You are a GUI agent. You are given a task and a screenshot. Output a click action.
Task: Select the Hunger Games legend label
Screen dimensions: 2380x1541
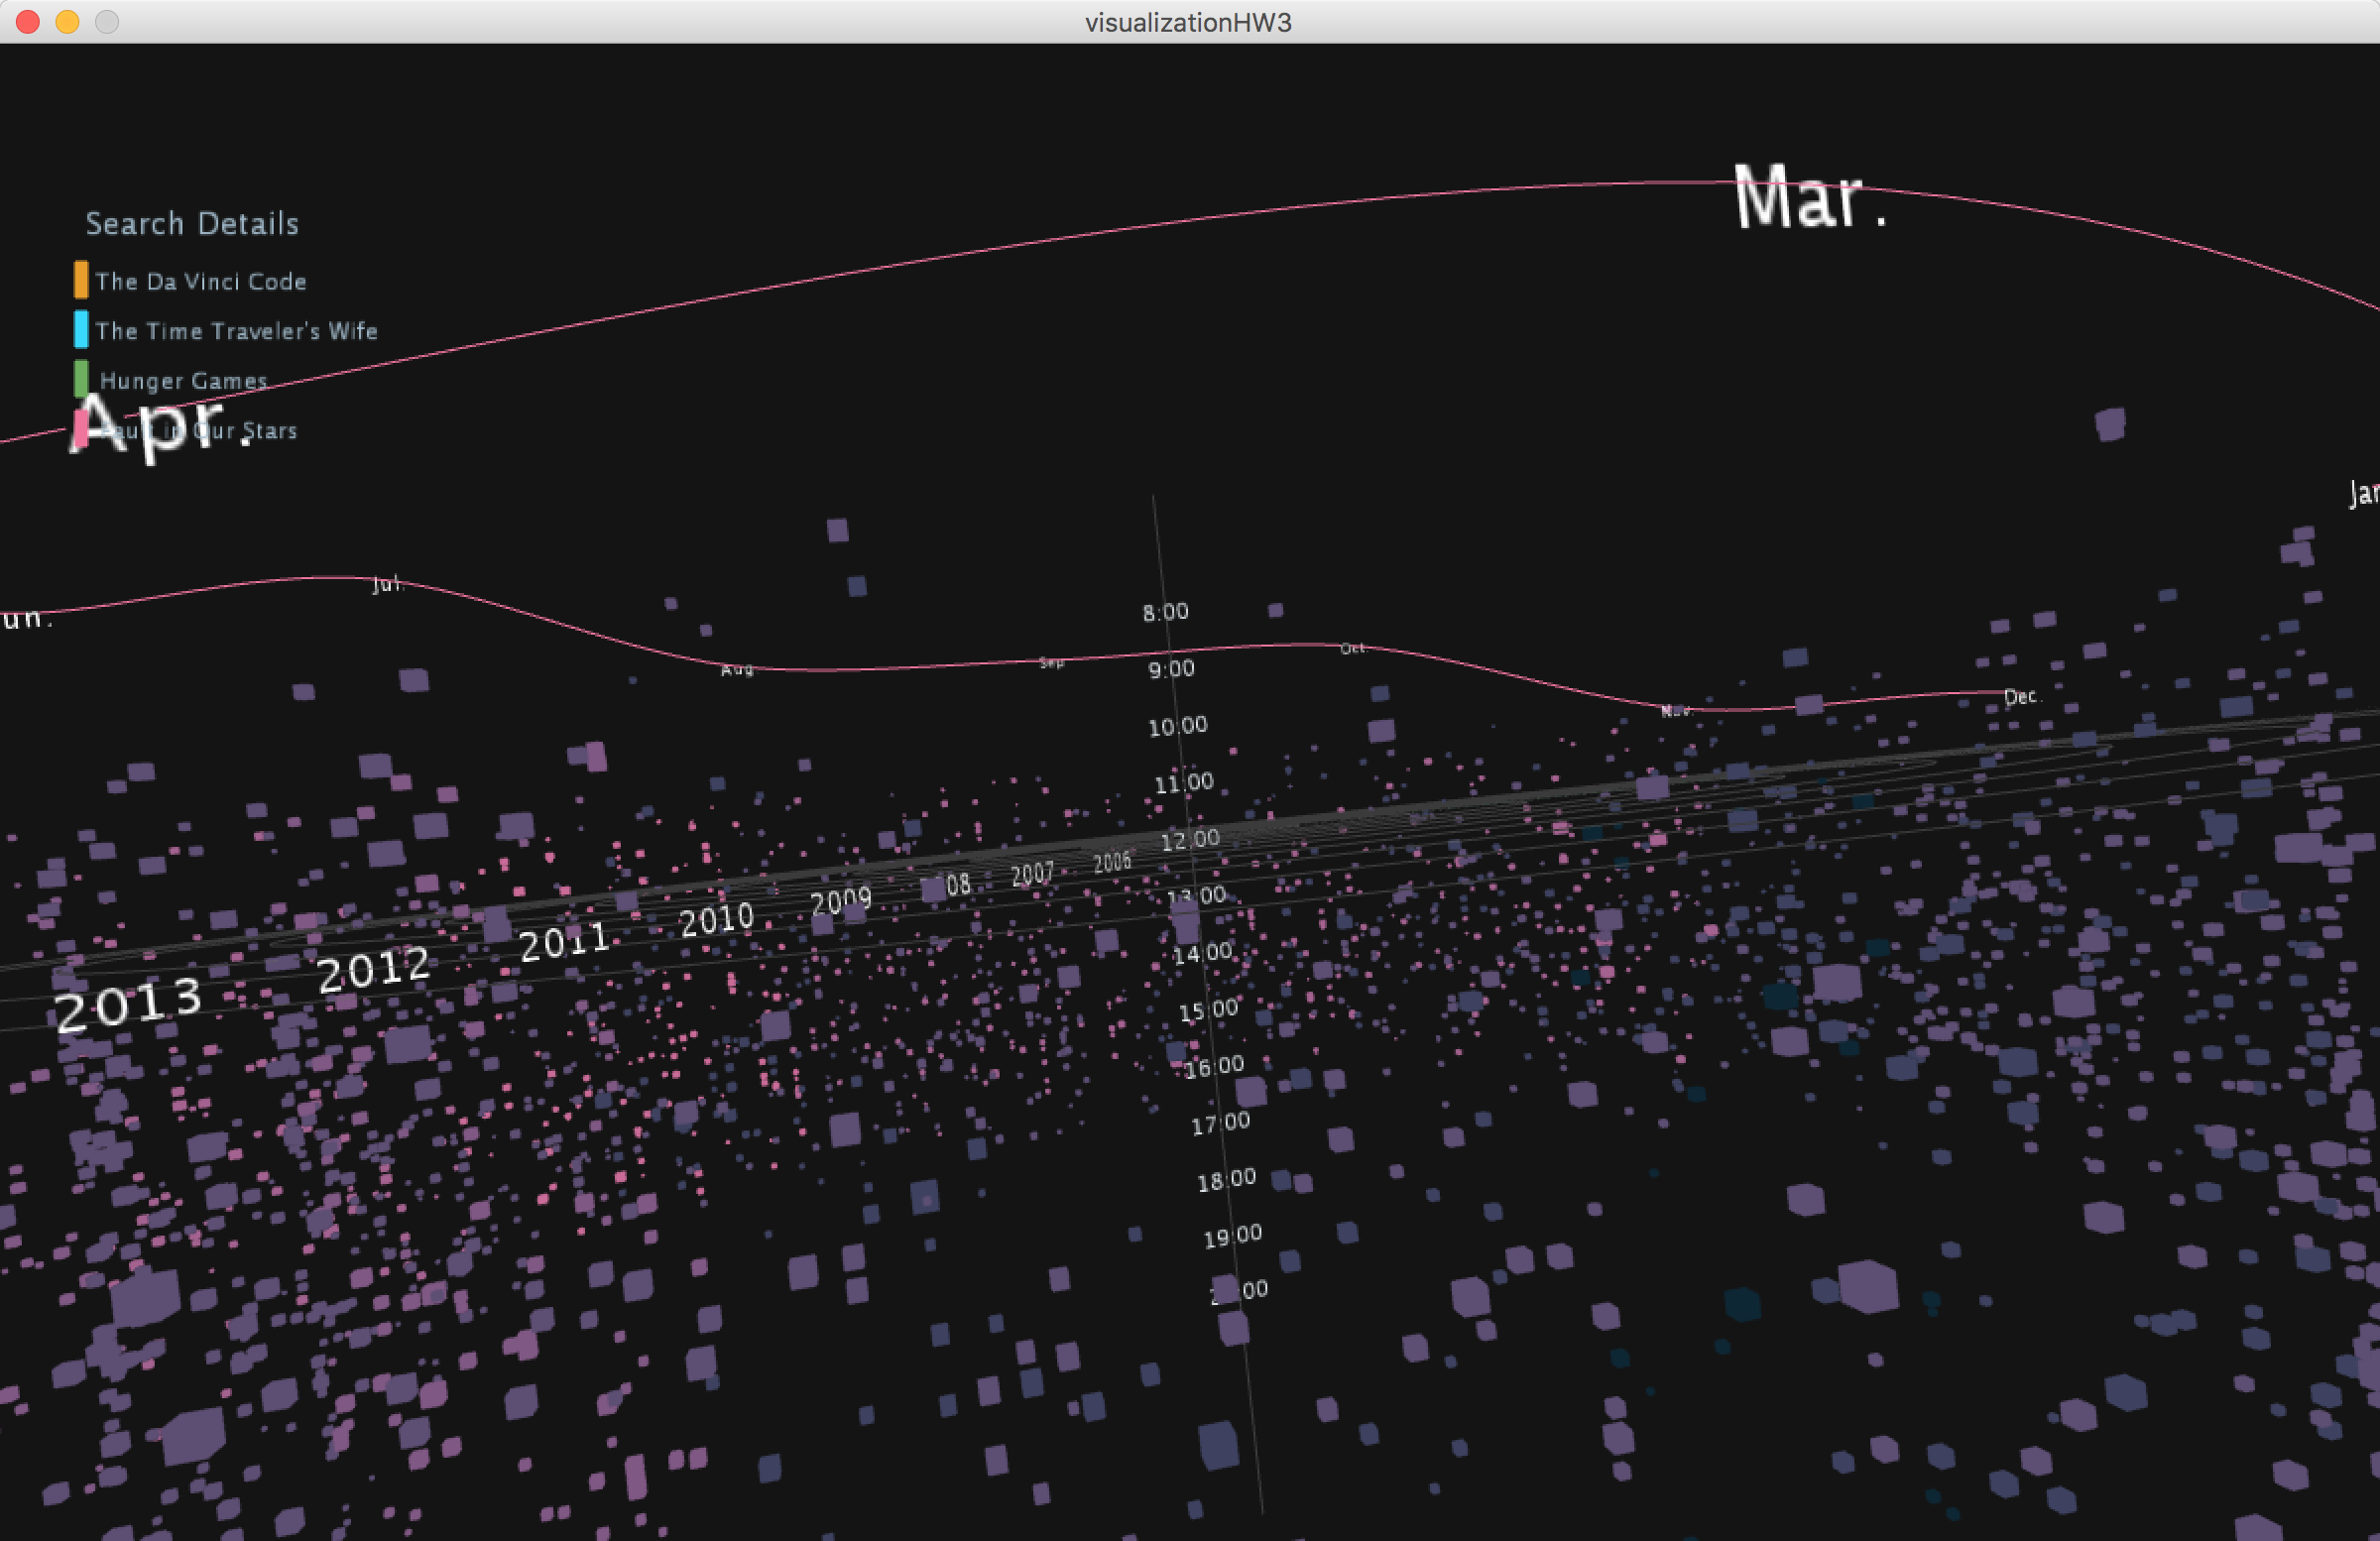[184, 381]
